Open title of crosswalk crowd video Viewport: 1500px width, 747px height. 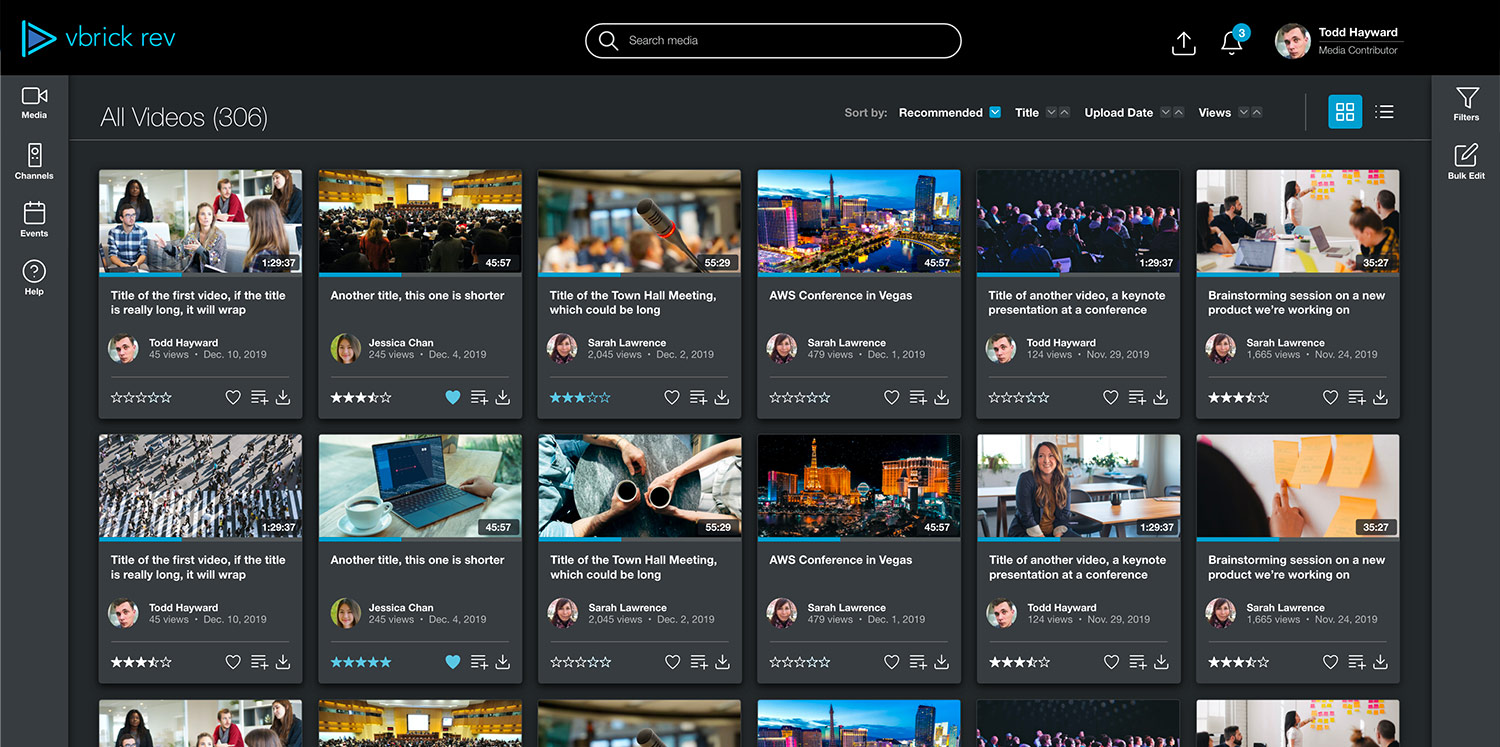tap(198, 567)
